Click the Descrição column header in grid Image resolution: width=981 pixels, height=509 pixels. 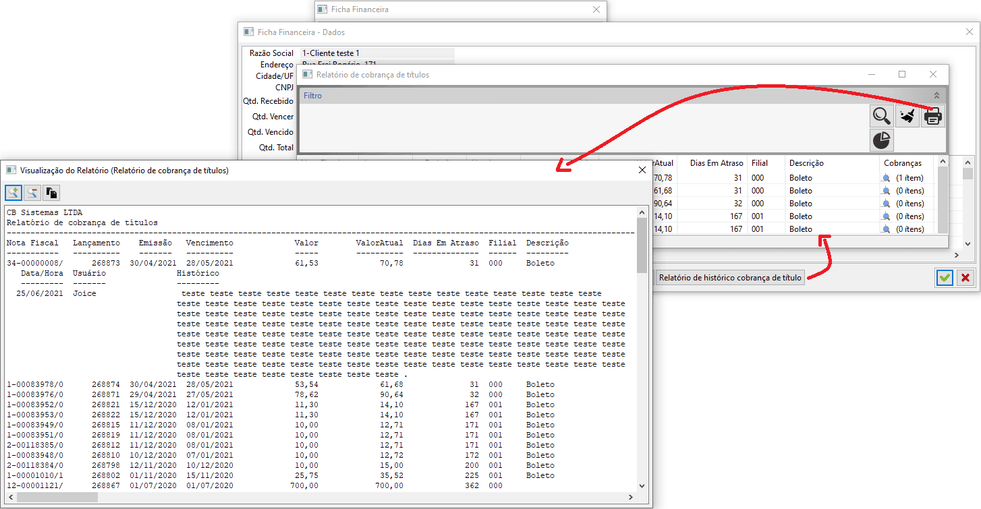point(806,163)
